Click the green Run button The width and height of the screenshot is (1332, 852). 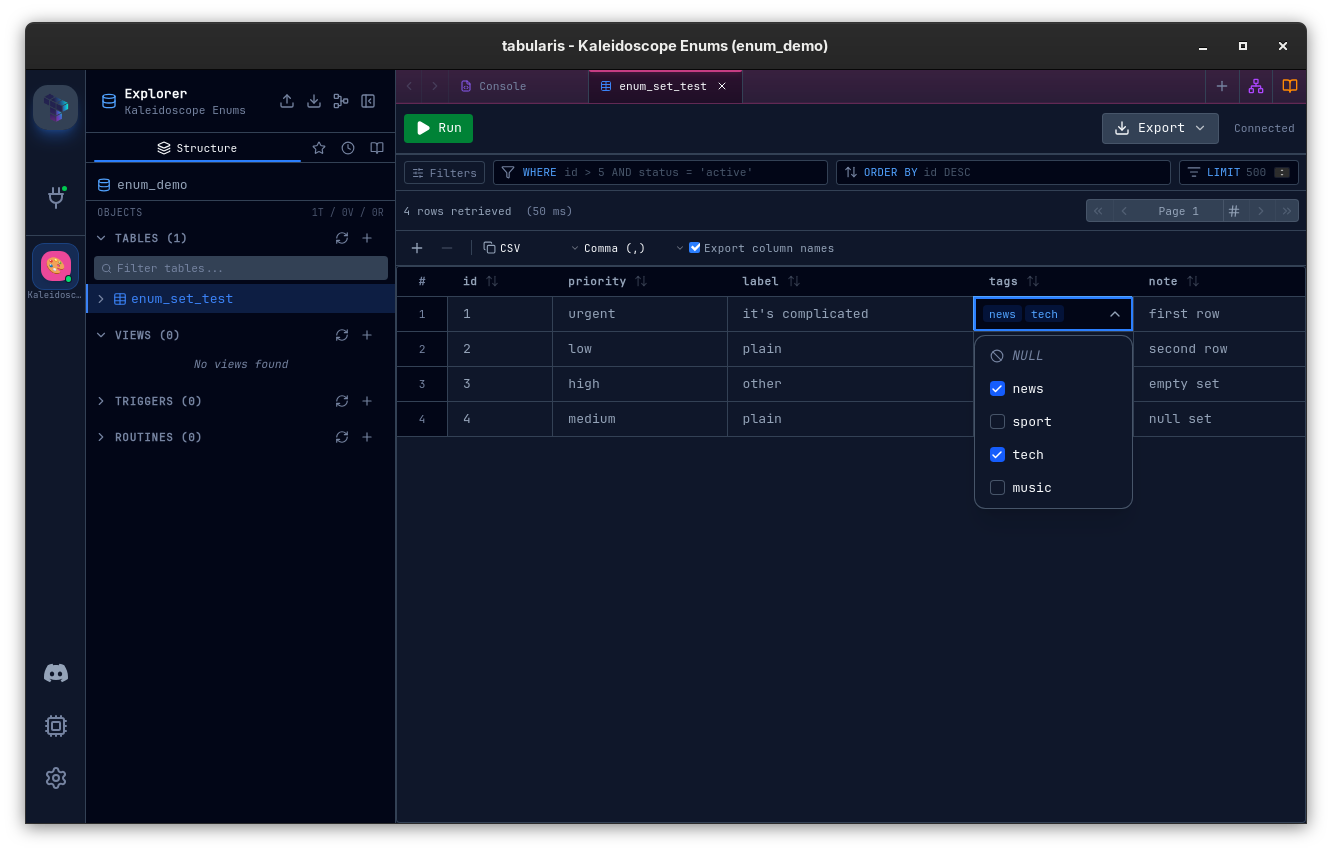pyautogui.click(x=438, y=128)
